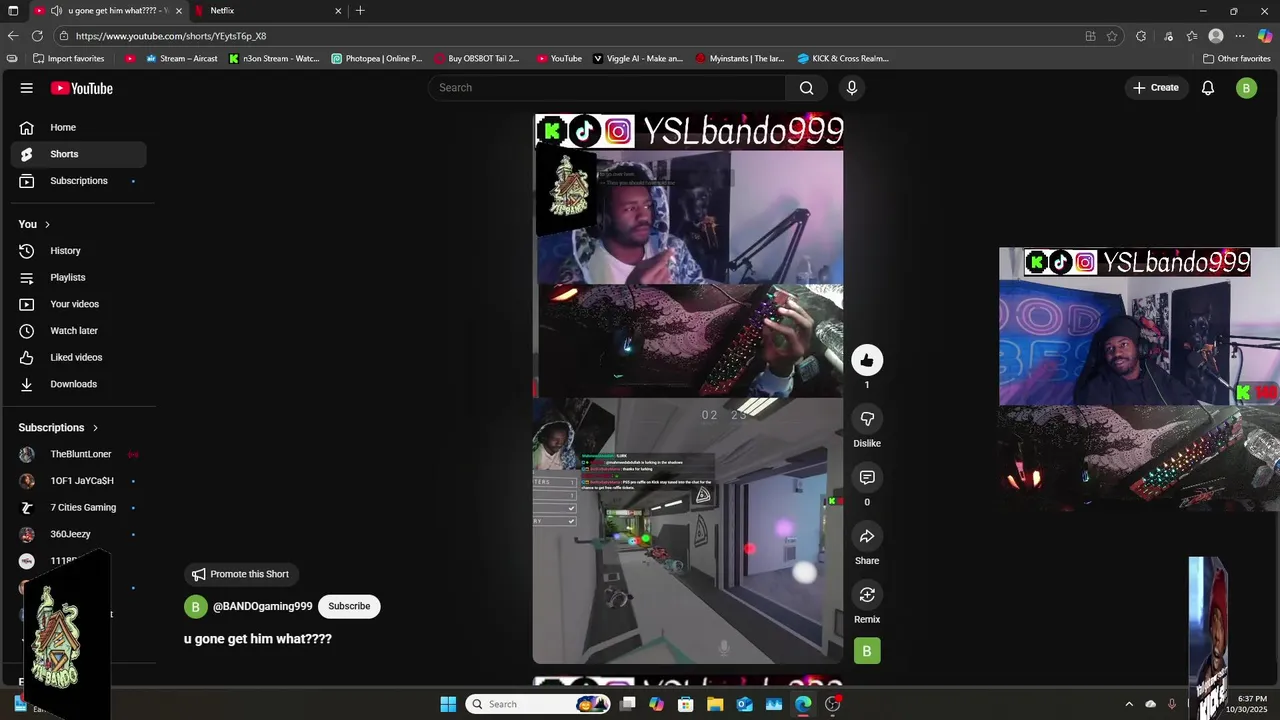Open watch History
The width and height of the screenshot is (1280, 720).
[x=78, y=251]
